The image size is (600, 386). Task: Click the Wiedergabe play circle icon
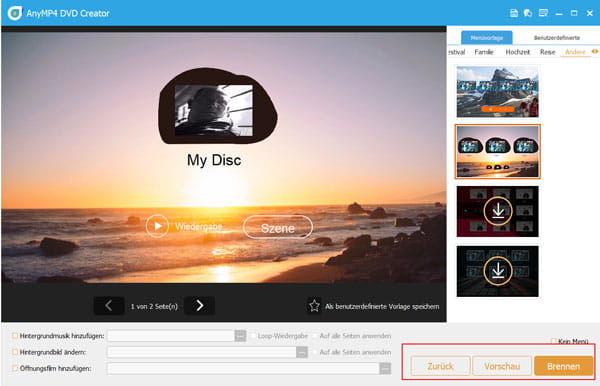(157, 226)
